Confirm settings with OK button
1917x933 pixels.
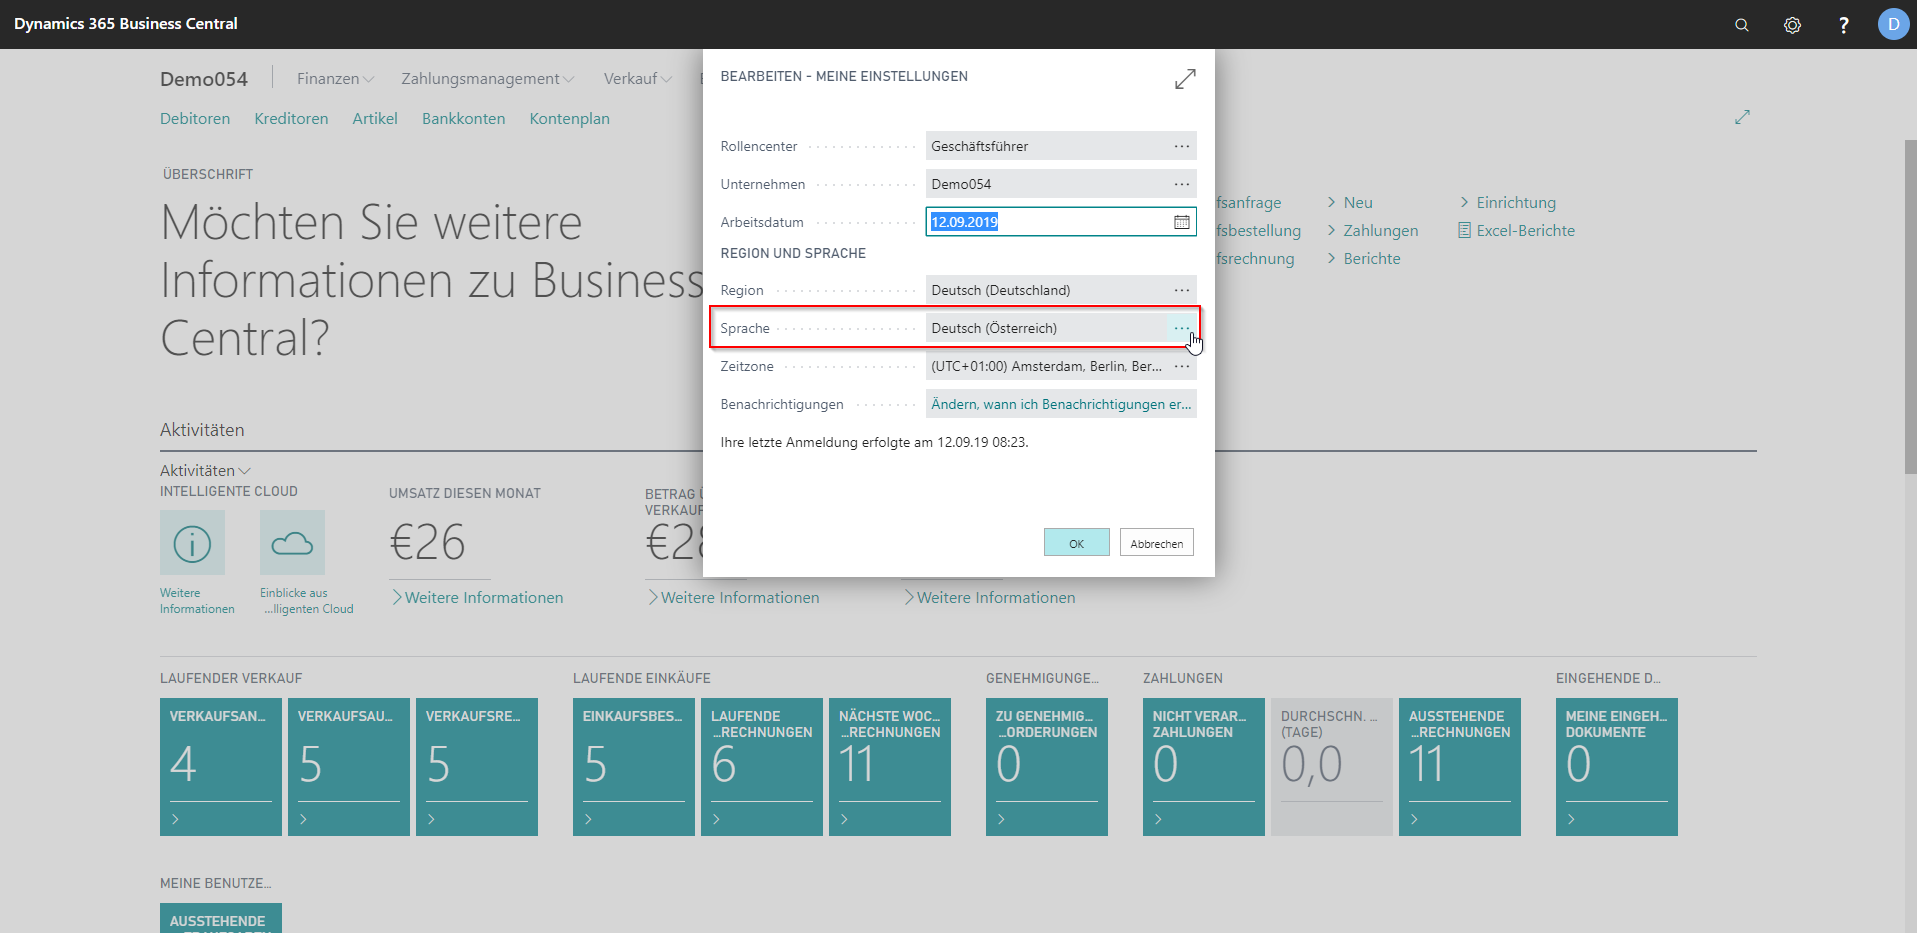pos(1076,543)
